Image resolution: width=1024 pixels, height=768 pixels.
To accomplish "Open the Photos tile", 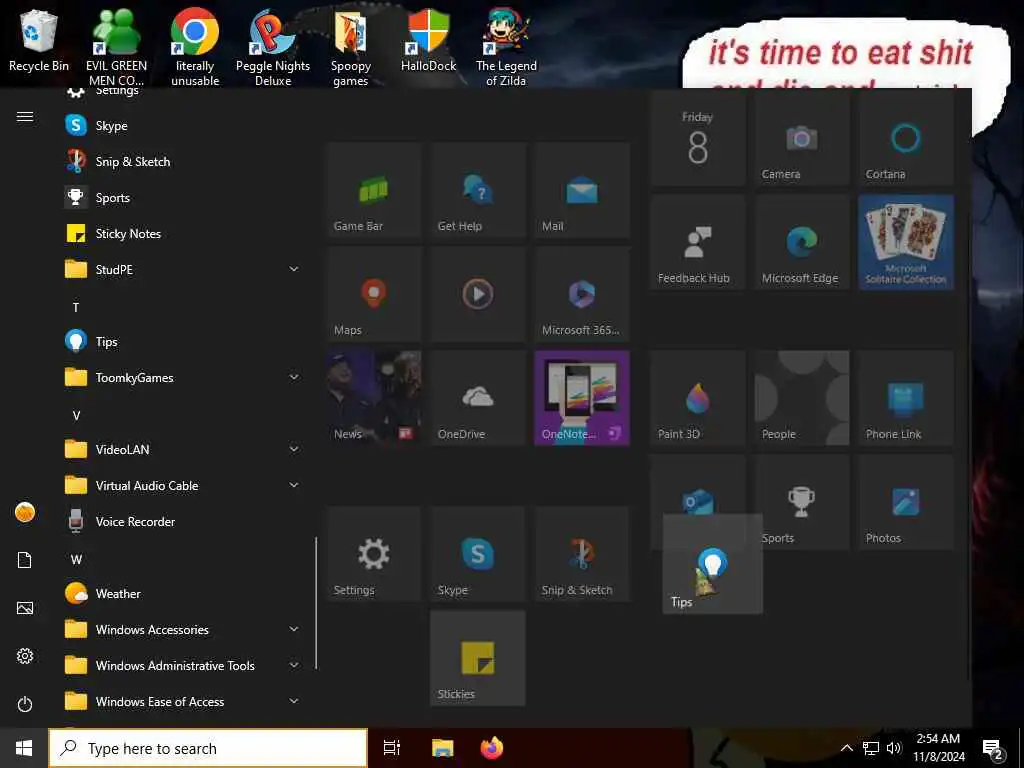I will 906,502.
